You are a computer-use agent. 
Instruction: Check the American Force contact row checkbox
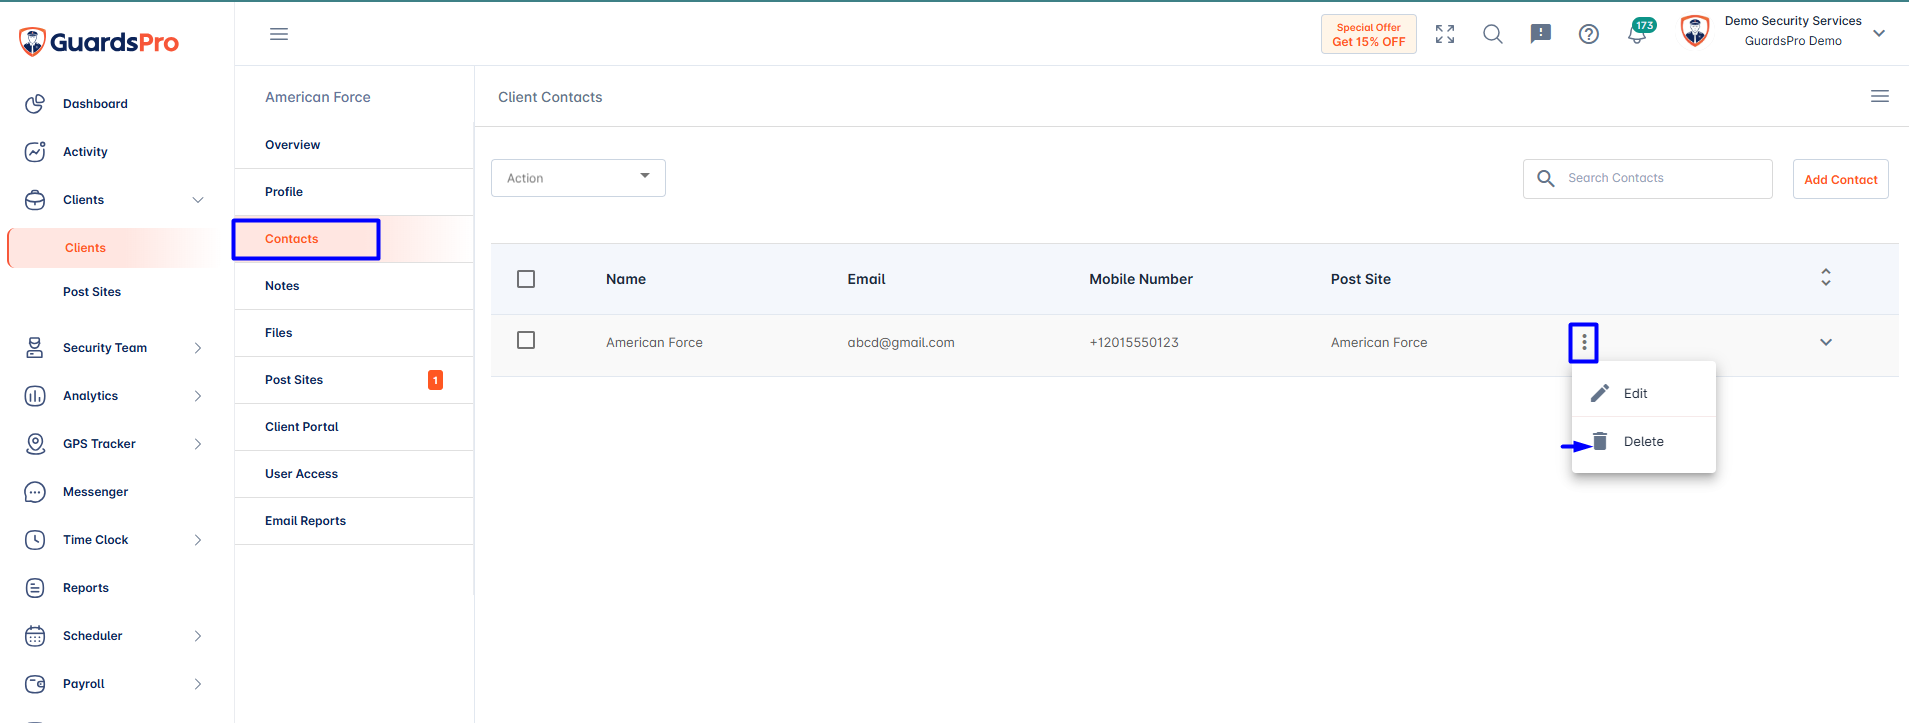point(526,340)
